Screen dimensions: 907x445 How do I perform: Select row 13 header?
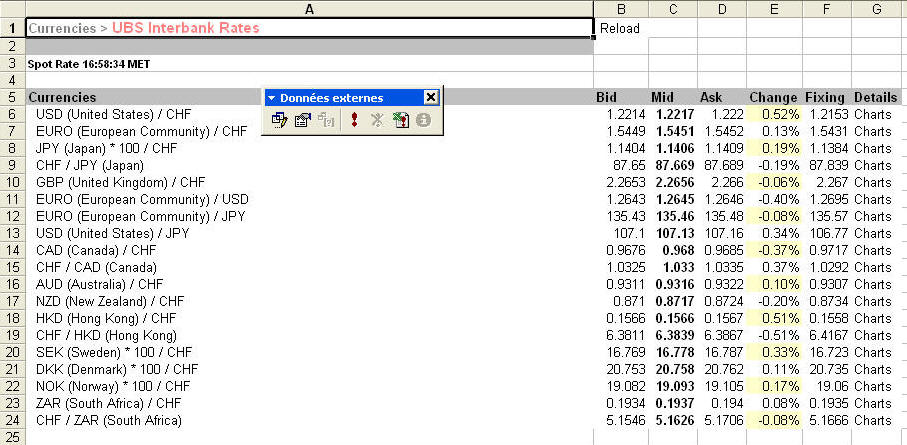pyautogui.click(x=13, y=233)
